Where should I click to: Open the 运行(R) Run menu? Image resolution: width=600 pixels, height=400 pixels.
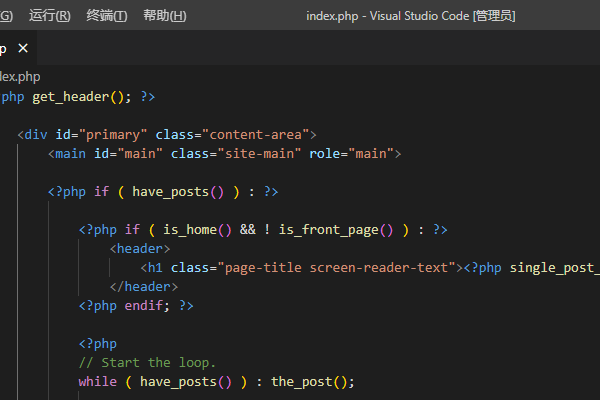coord(50,16)
